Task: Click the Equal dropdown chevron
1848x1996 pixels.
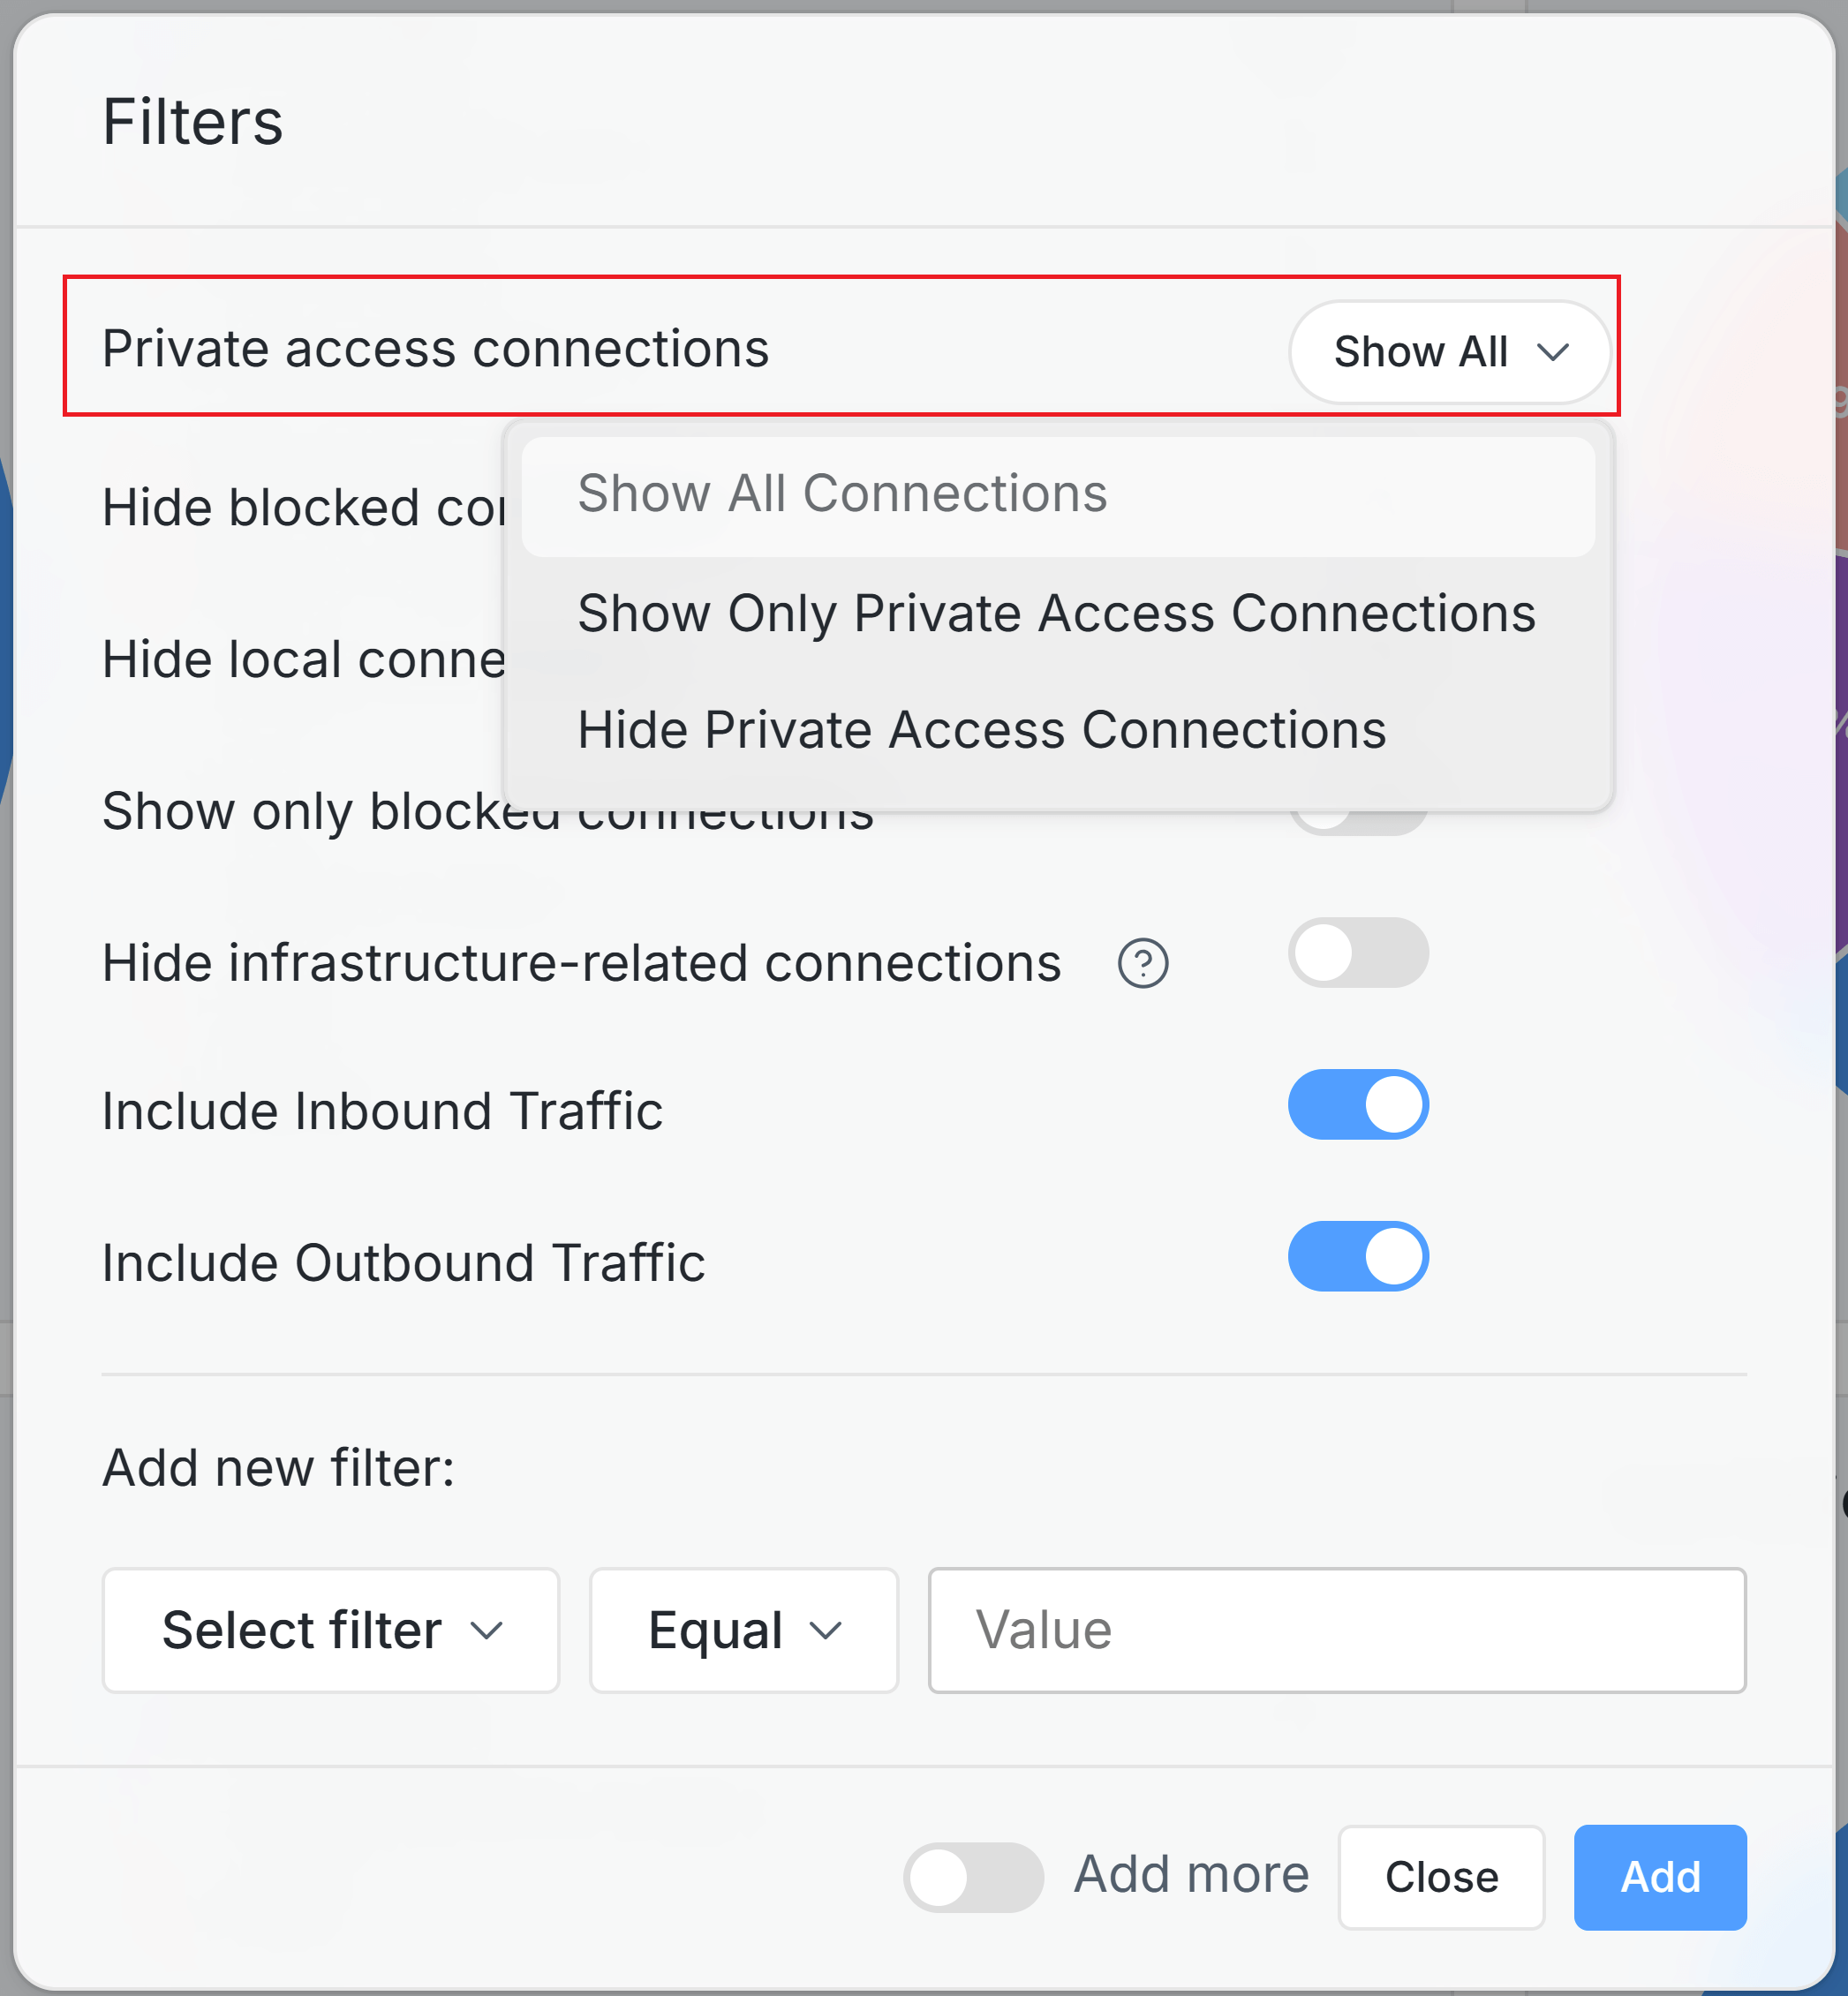Action: coord(826,1630)
